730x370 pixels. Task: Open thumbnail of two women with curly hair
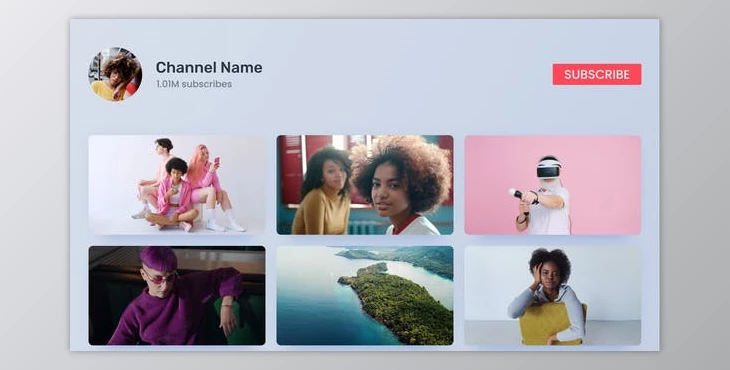(x=365, y=185)
